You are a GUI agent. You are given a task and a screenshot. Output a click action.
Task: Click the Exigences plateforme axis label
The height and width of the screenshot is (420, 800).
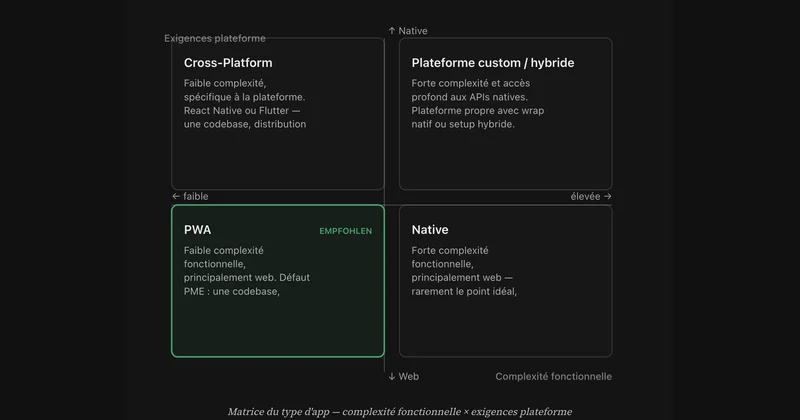tap(215, 38)
